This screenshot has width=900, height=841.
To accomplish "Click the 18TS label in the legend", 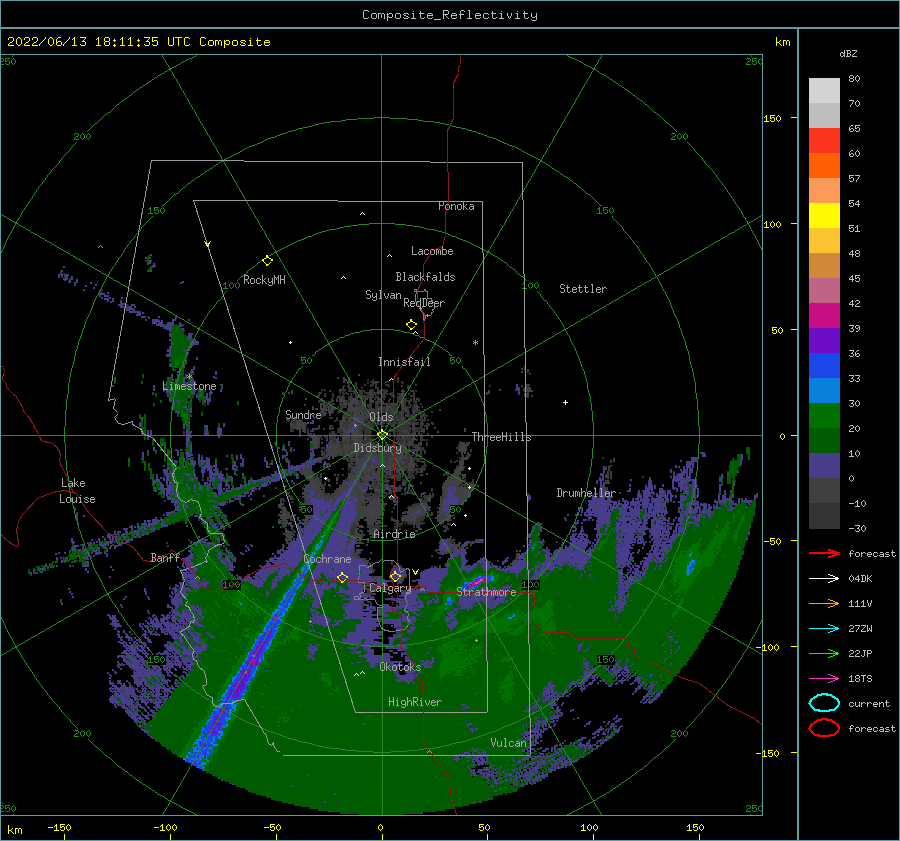I will tap(860, 679).
